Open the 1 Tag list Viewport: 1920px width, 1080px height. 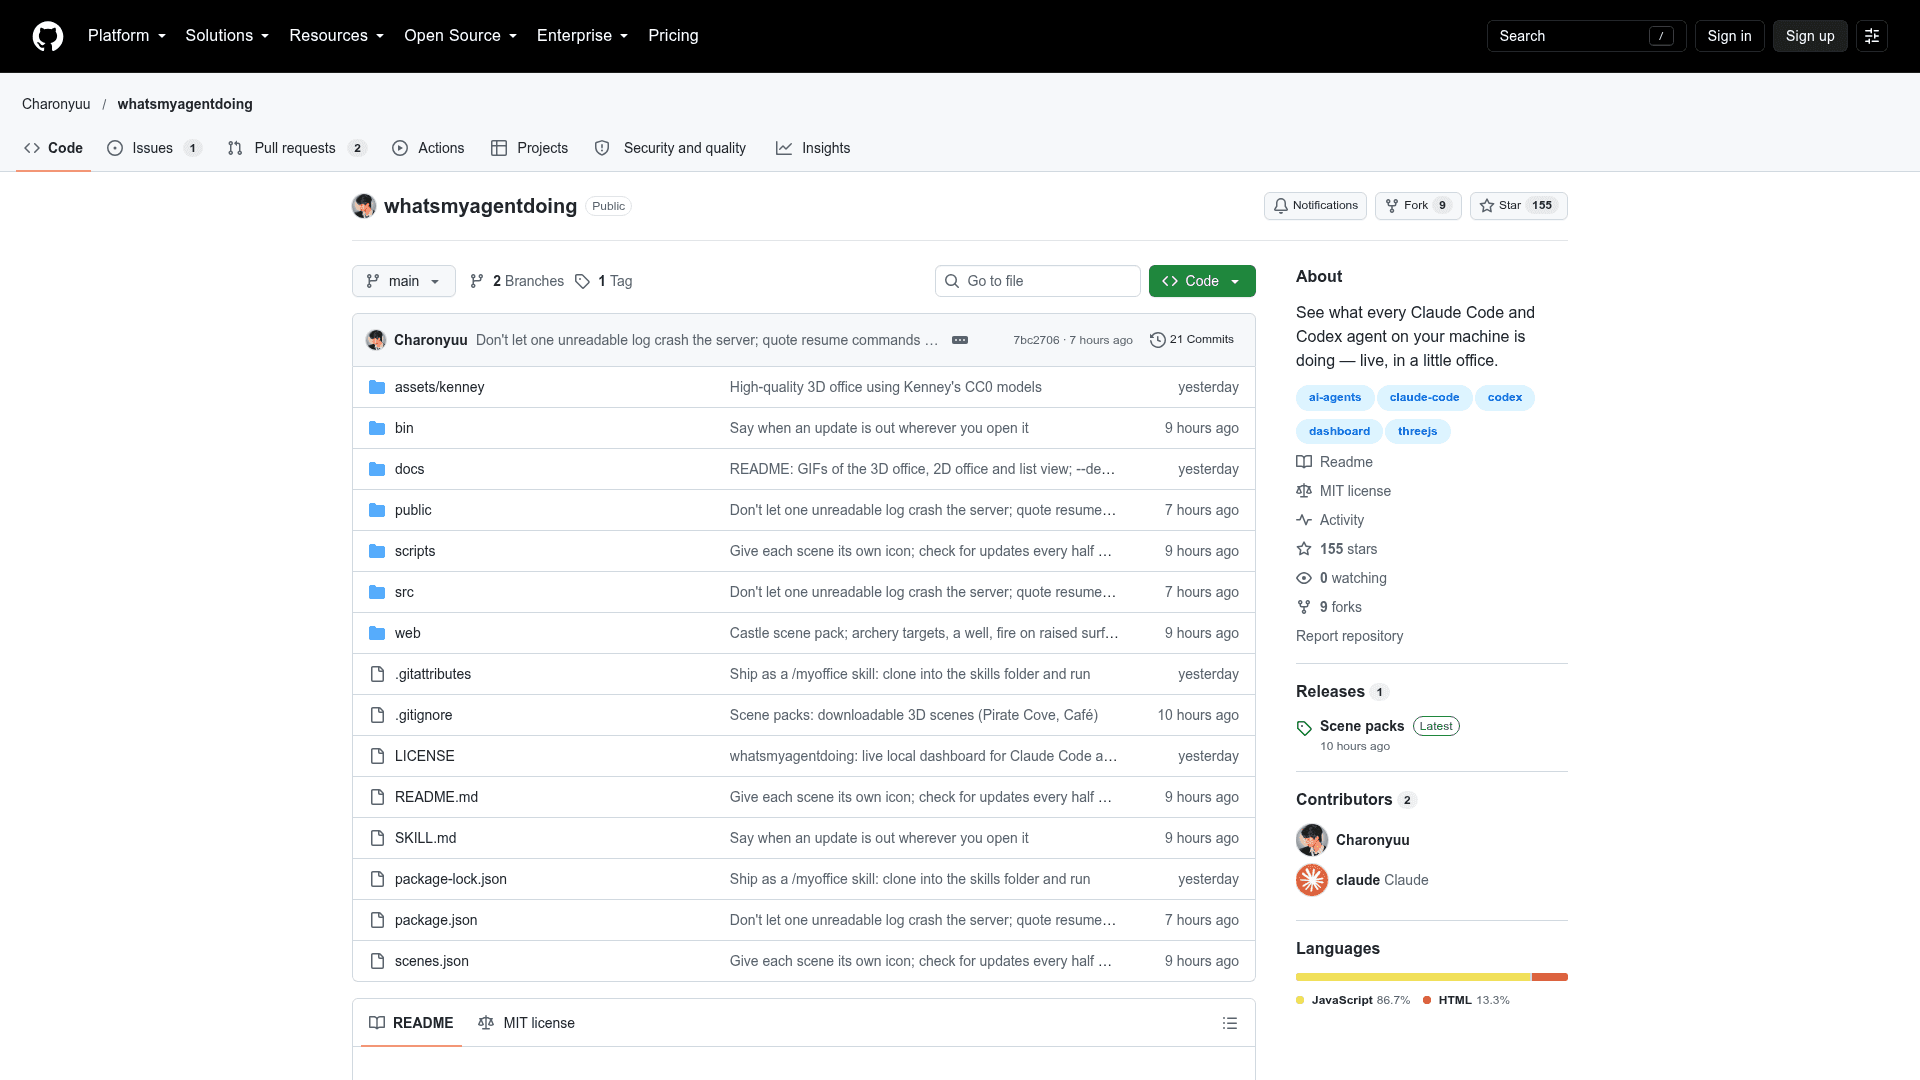(x=604, y=281)
